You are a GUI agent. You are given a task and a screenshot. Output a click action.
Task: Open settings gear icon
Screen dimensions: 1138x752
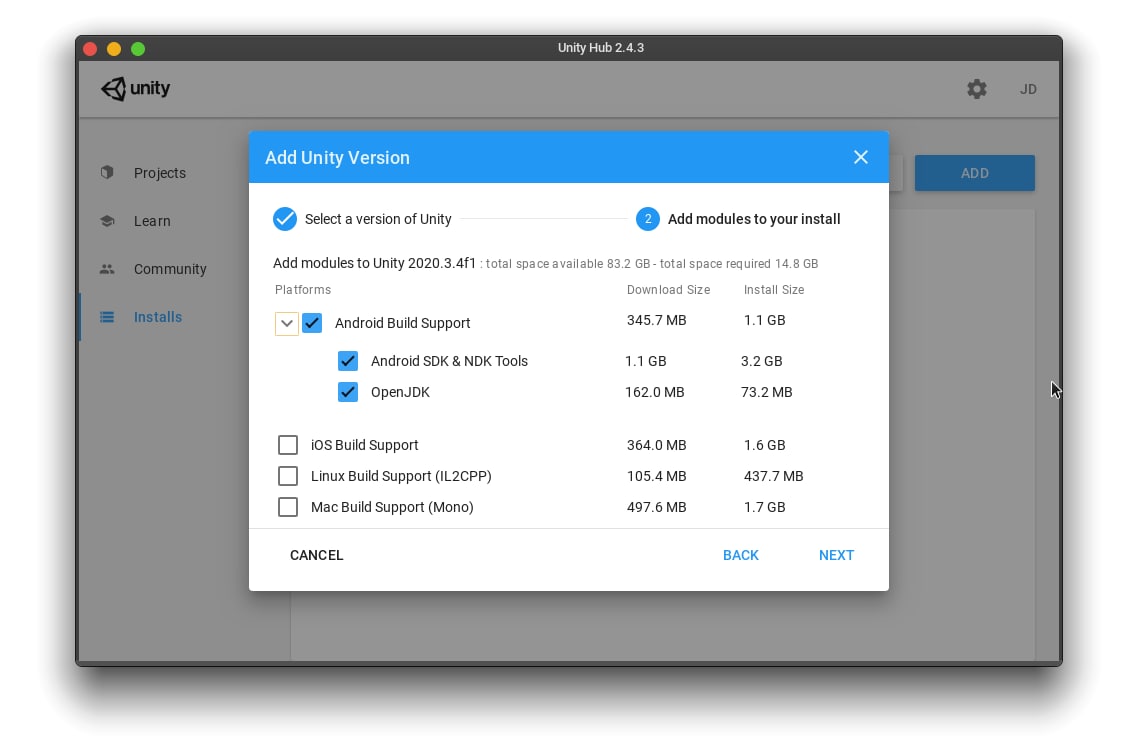coord(976,89)
